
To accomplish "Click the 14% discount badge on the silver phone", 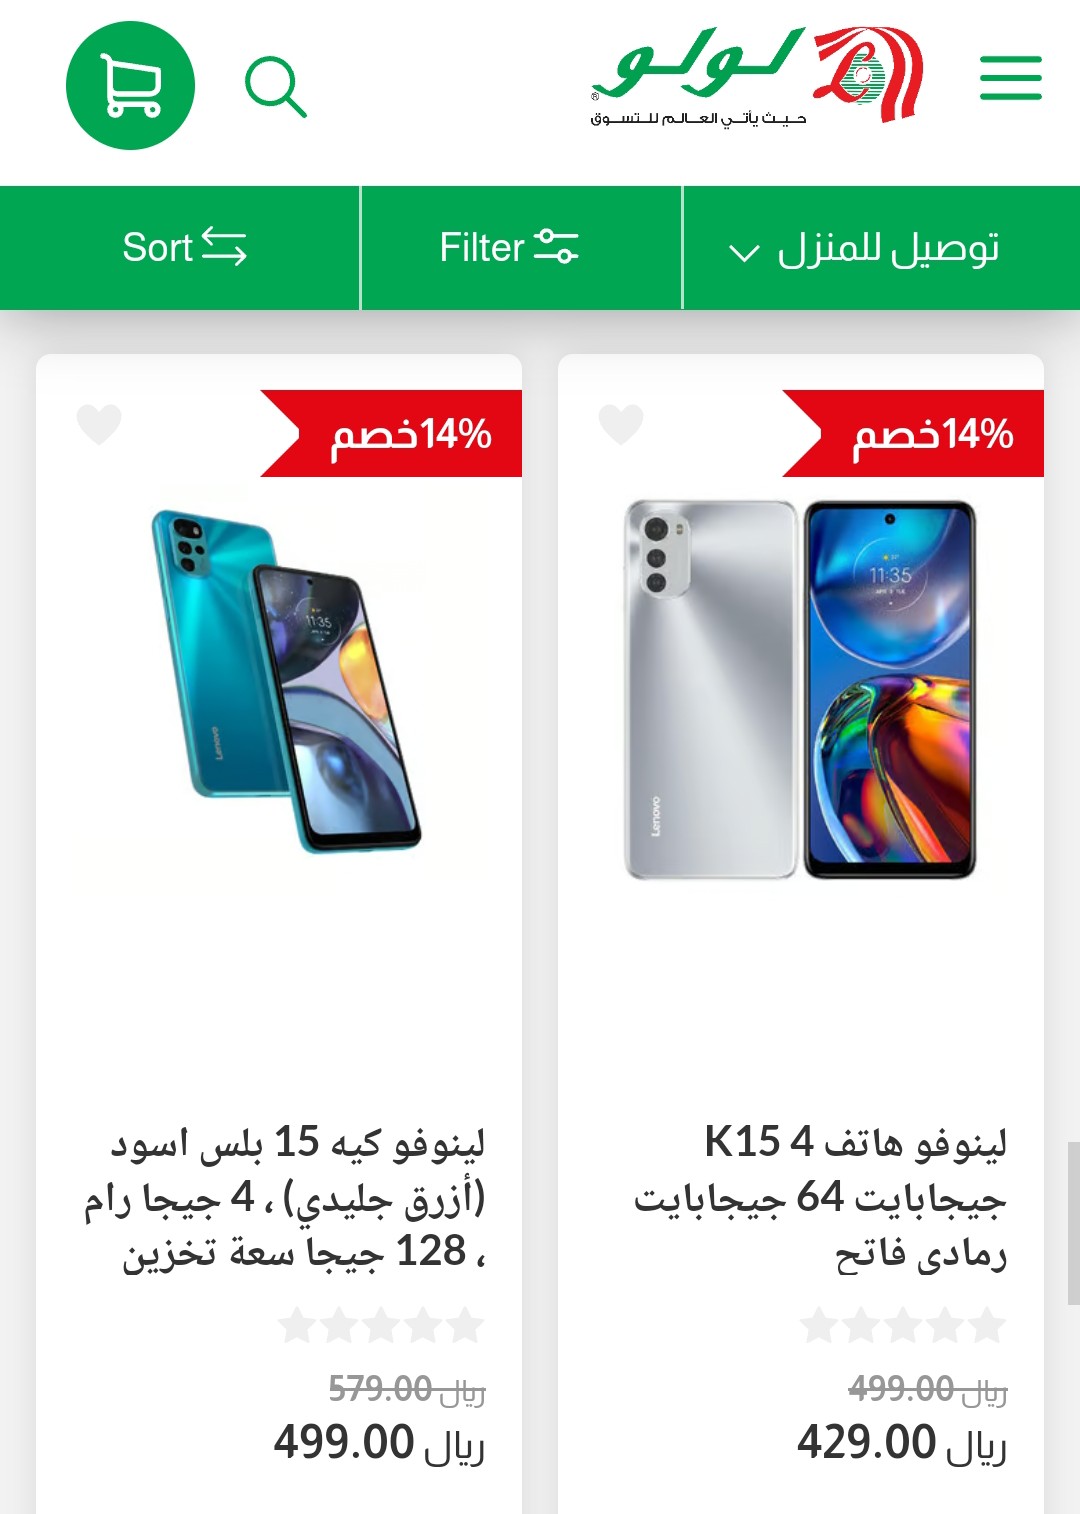I will (x=913, y=434).
